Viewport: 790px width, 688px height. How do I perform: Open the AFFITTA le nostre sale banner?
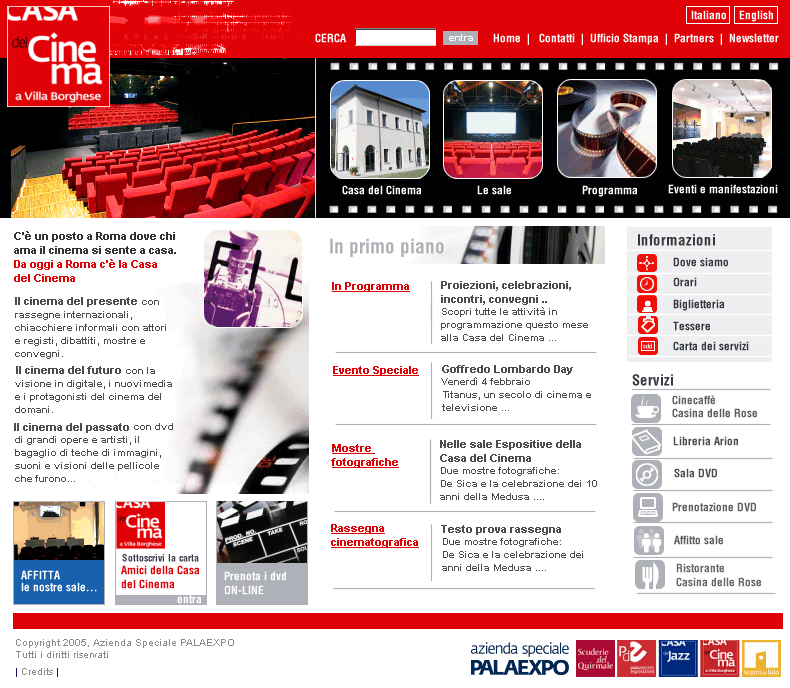click(x=59, y=553)
